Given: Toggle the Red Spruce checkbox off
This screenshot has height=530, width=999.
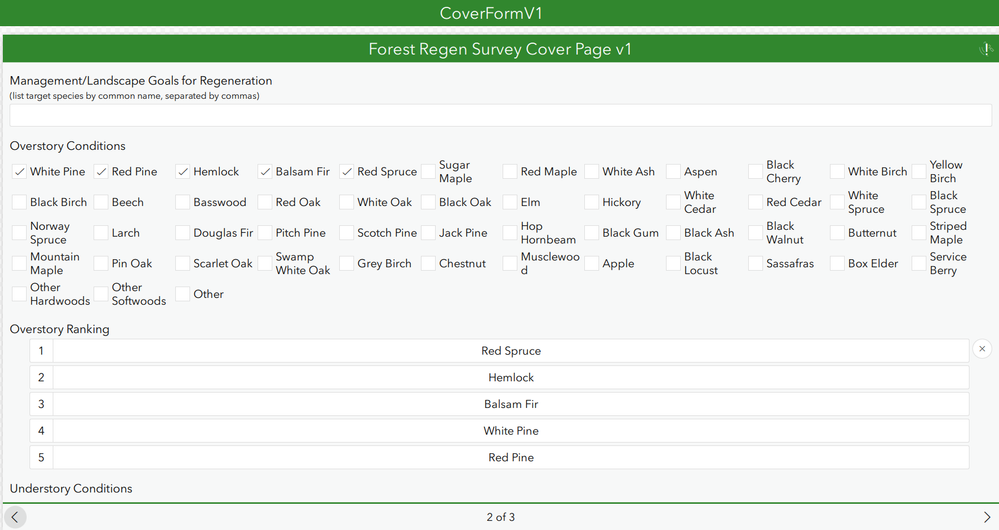Looking at the screenshot, I should pyautogui.click(x=347, y=172).
